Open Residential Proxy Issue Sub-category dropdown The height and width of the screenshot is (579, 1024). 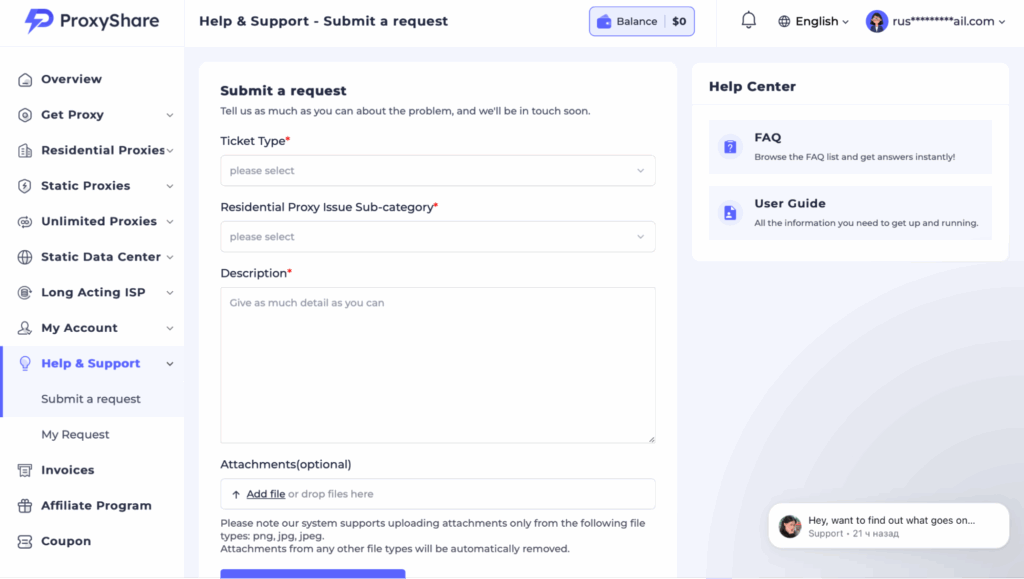click(438, 236)
